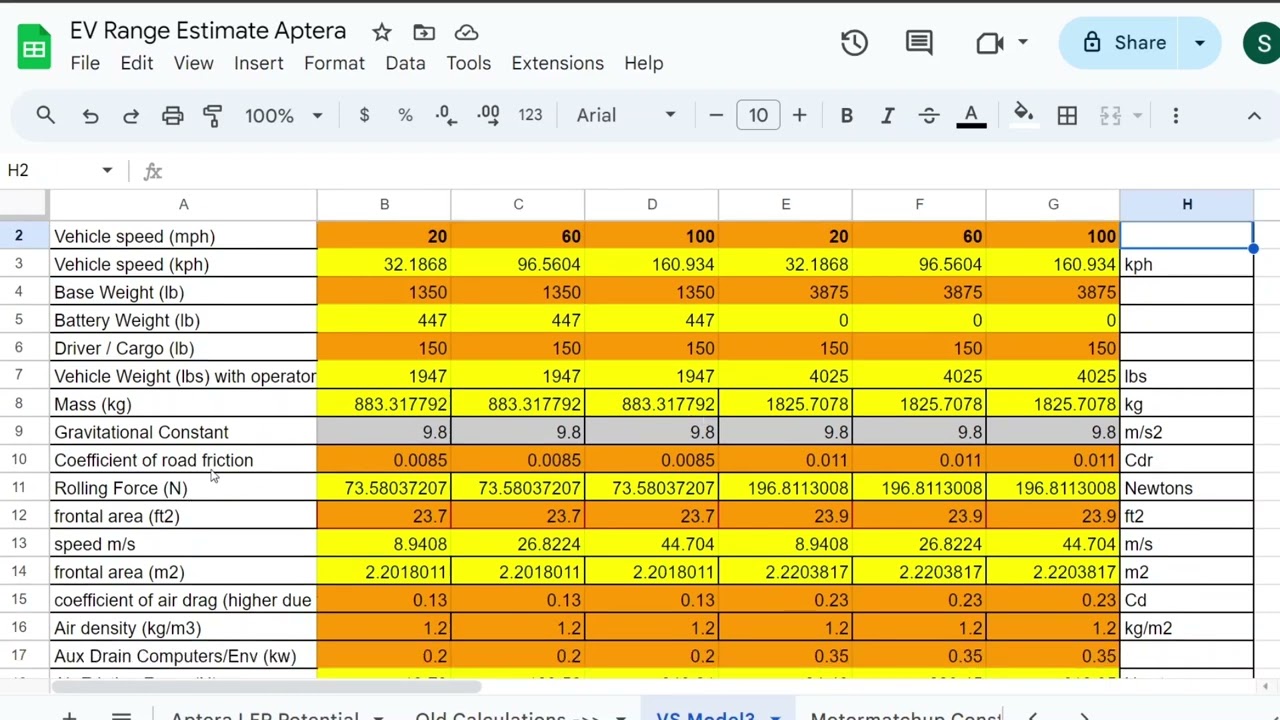Toggle strikethrough formatting
The height and width of the screenshot is (720, 1280).
click(x=928, y=115)
